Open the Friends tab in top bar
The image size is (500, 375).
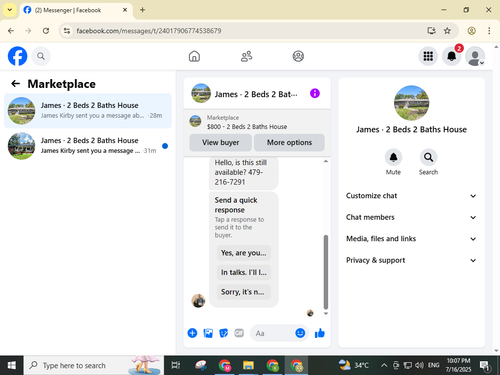point(246,56)
